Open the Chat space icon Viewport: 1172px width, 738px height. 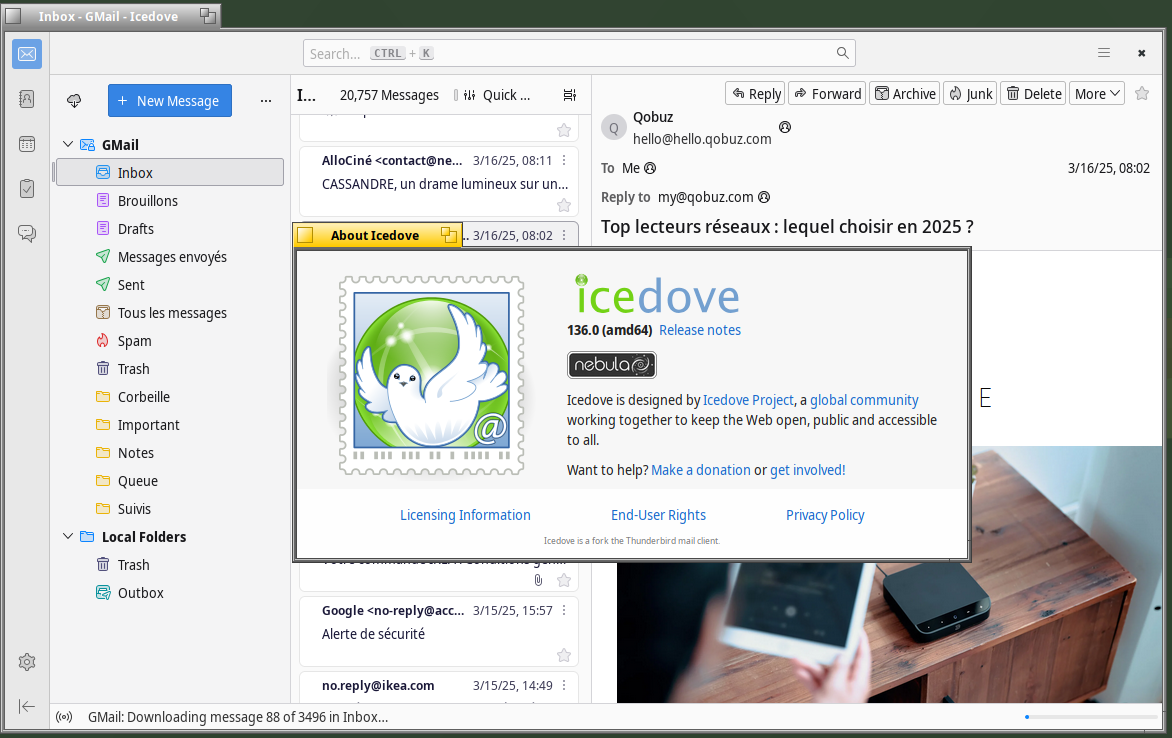(x=27, y=233)
